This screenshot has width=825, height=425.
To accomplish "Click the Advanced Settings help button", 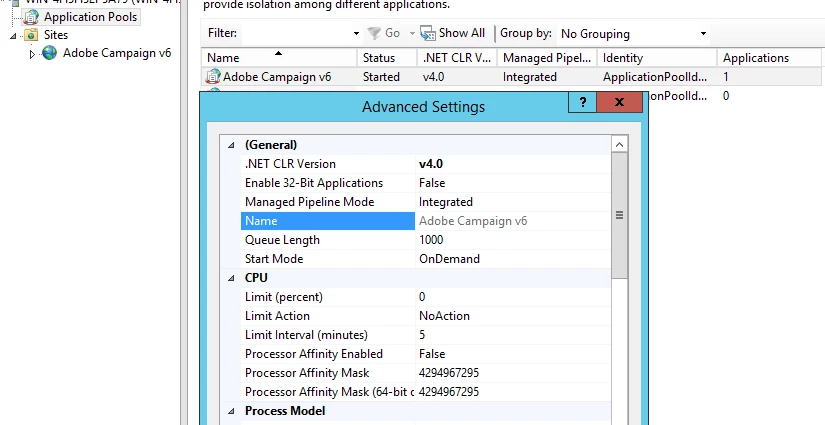I will (582, 102).
